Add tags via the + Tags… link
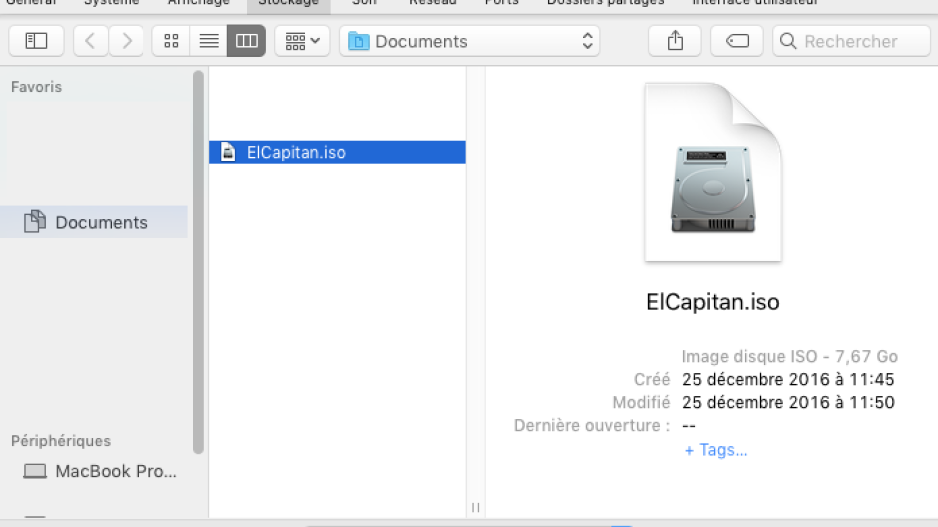Screen dimensions: 938x527 click(x=715, y=450)
